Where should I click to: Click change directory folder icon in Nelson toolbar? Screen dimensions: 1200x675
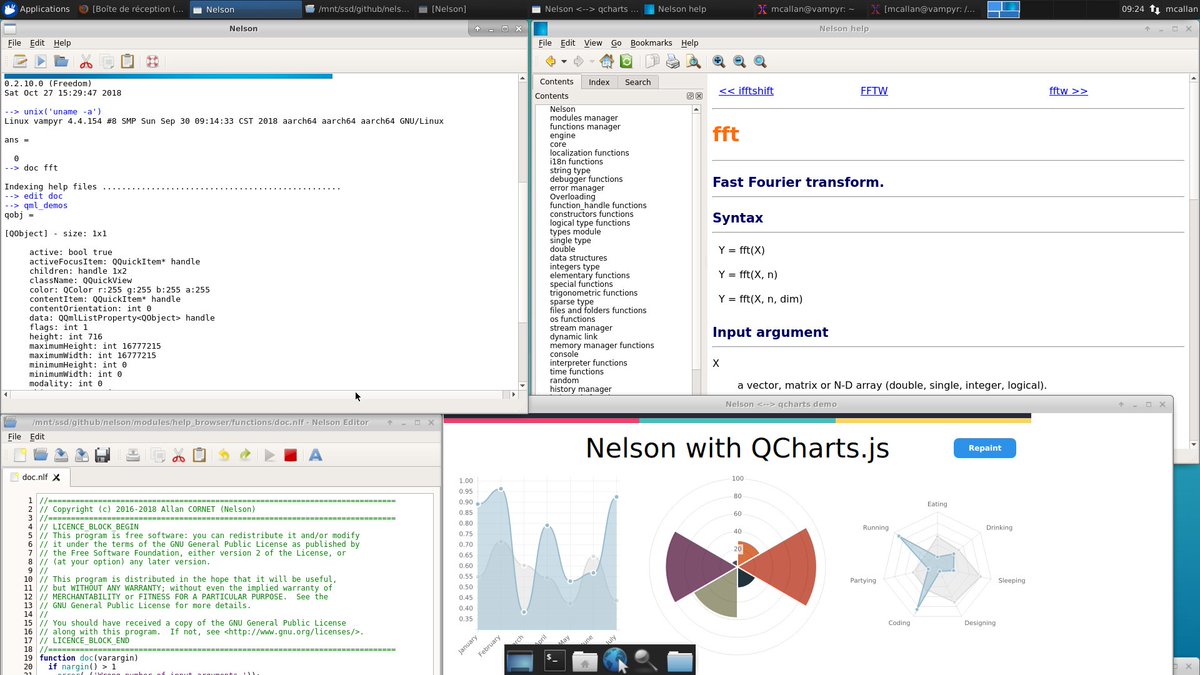[62, 62]
